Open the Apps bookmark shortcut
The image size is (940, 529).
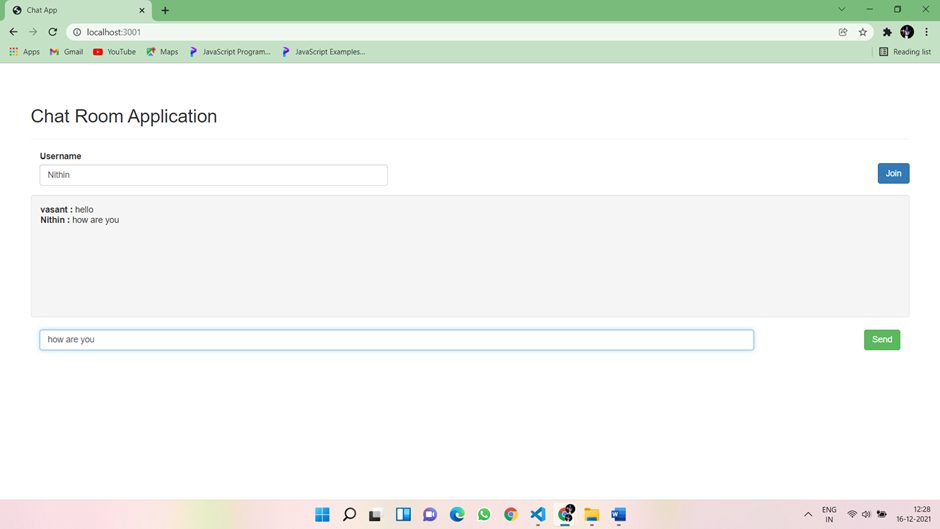(x=25, y=52)
